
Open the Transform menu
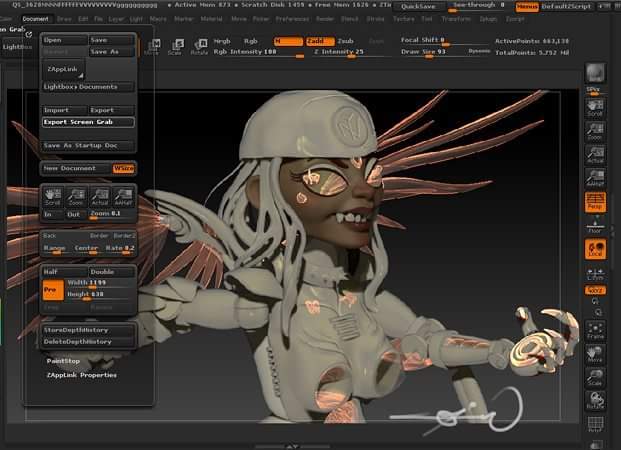coord(456,19)
